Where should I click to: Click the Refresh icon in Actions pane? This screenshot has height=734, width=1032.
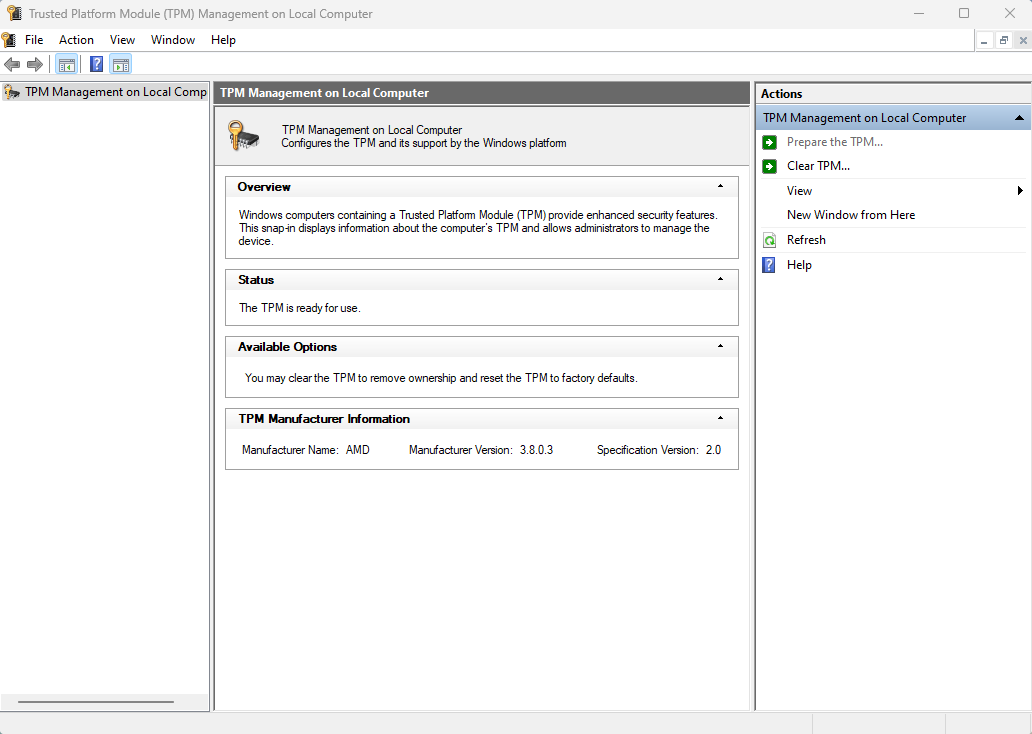[x=769, y=240]
